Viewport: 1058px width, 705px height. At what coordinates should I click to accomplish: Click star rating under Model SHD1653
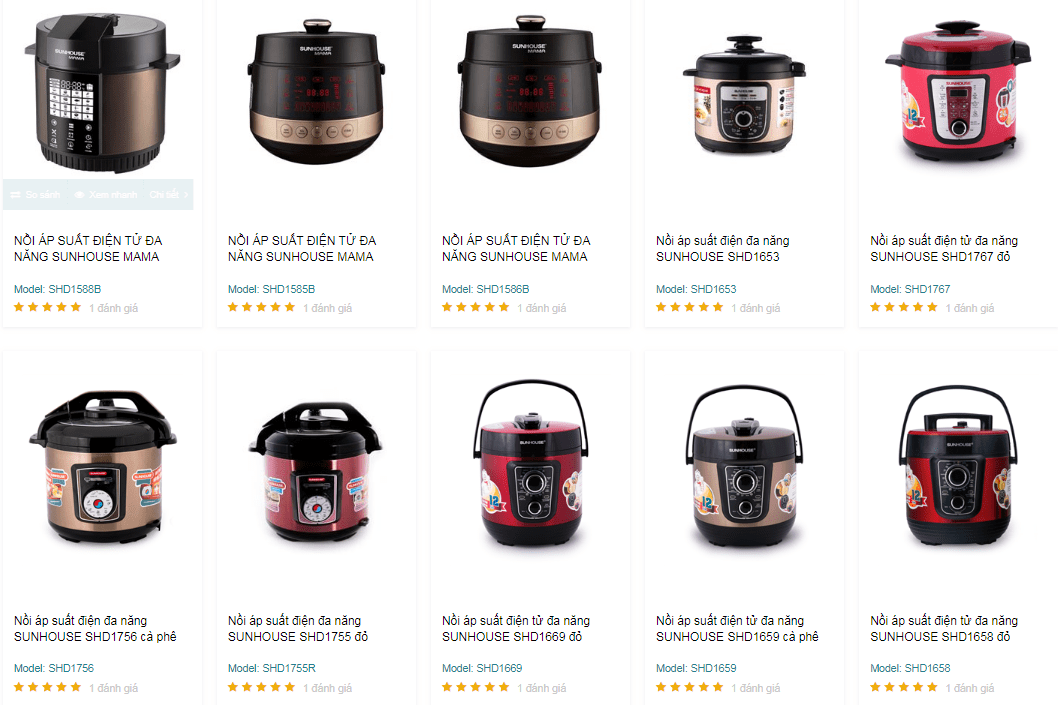690,308
